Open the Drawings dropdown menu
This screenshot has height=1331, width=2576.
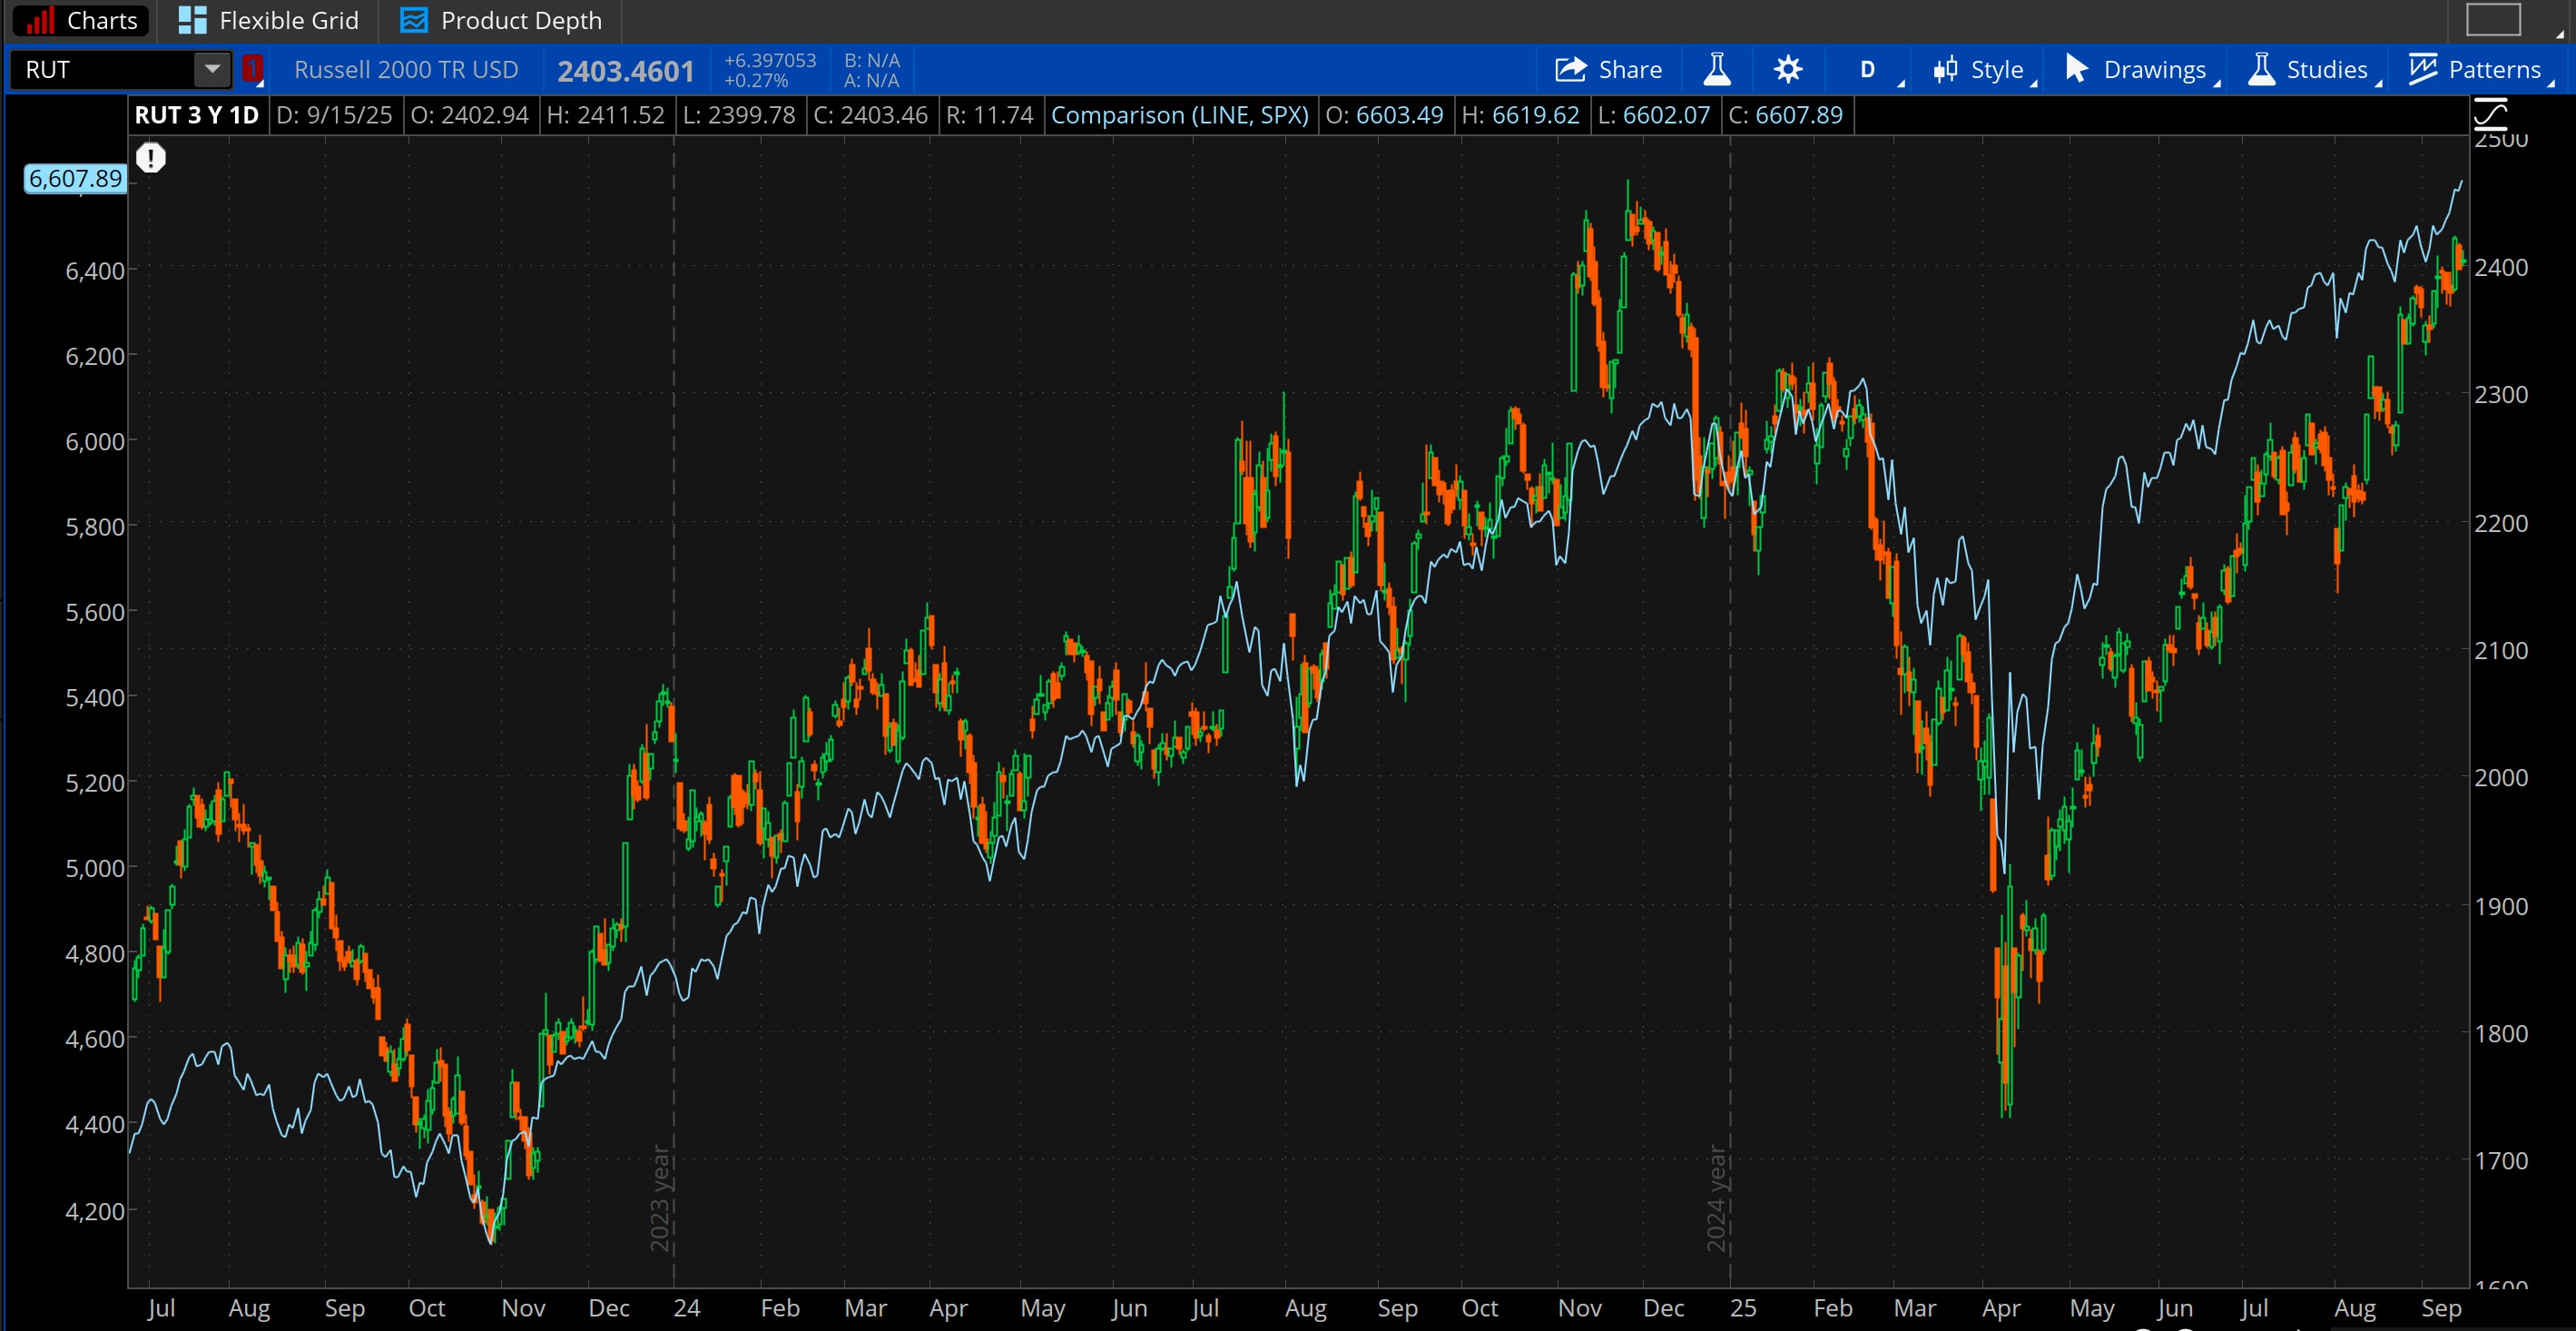[2140, 69]
